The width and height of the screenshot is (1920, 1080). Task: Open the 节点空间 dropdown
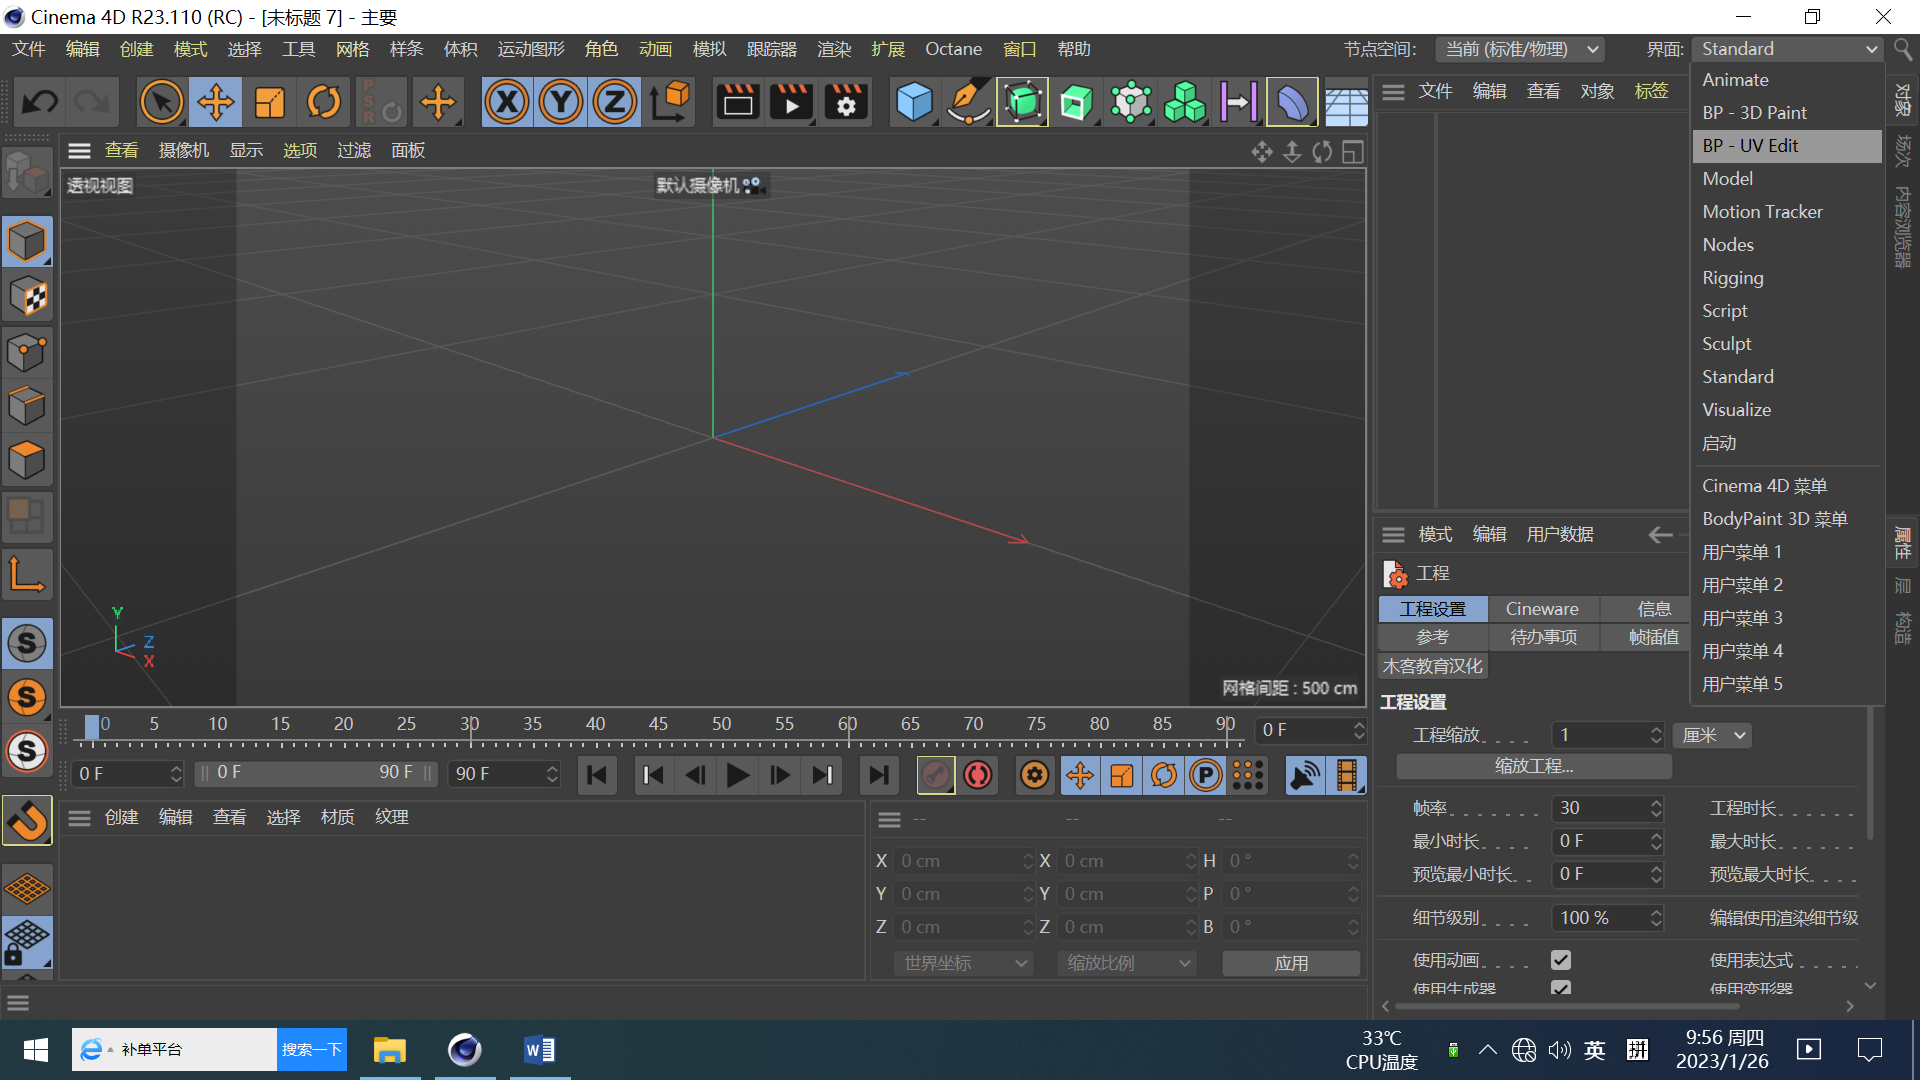tap(1521, 49)
